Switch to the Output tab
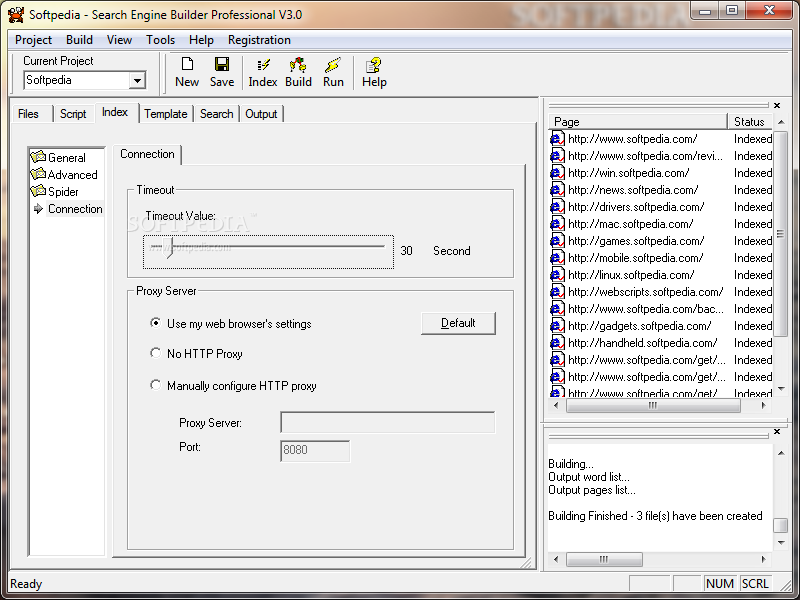Screen dimensions: 800x600 point(261,114)
